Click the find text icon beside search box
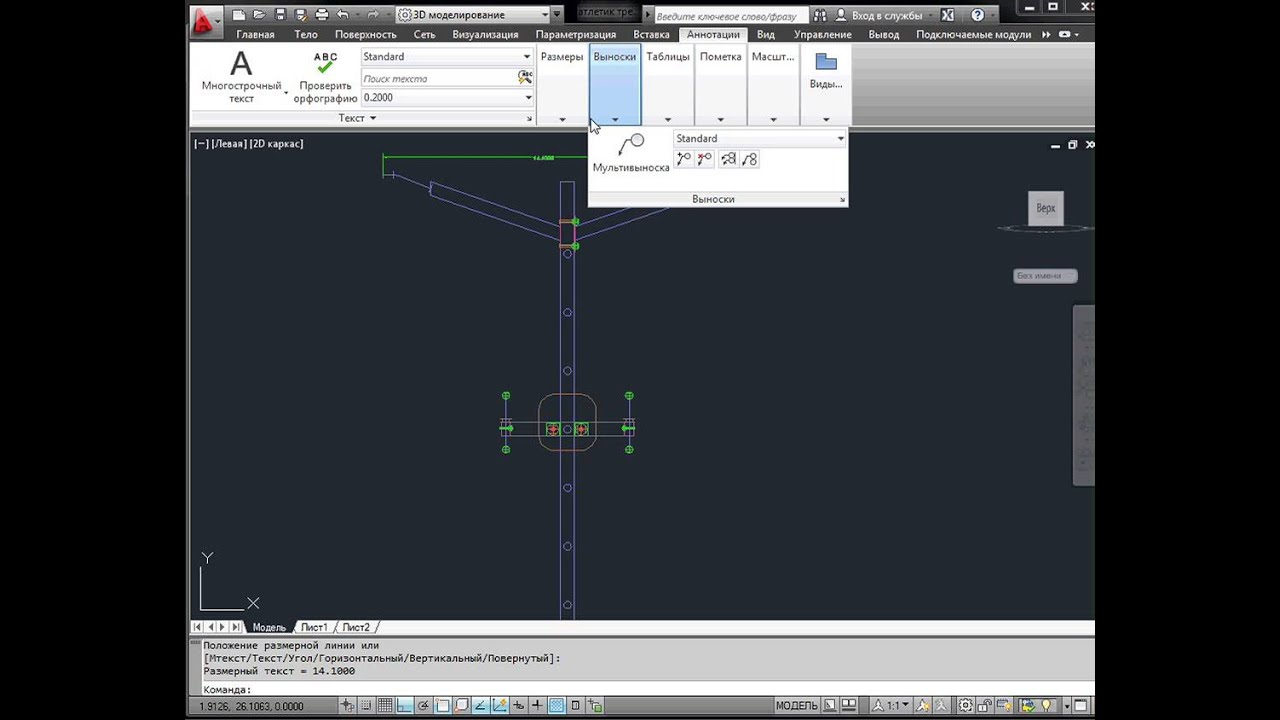 click(525, 77)
